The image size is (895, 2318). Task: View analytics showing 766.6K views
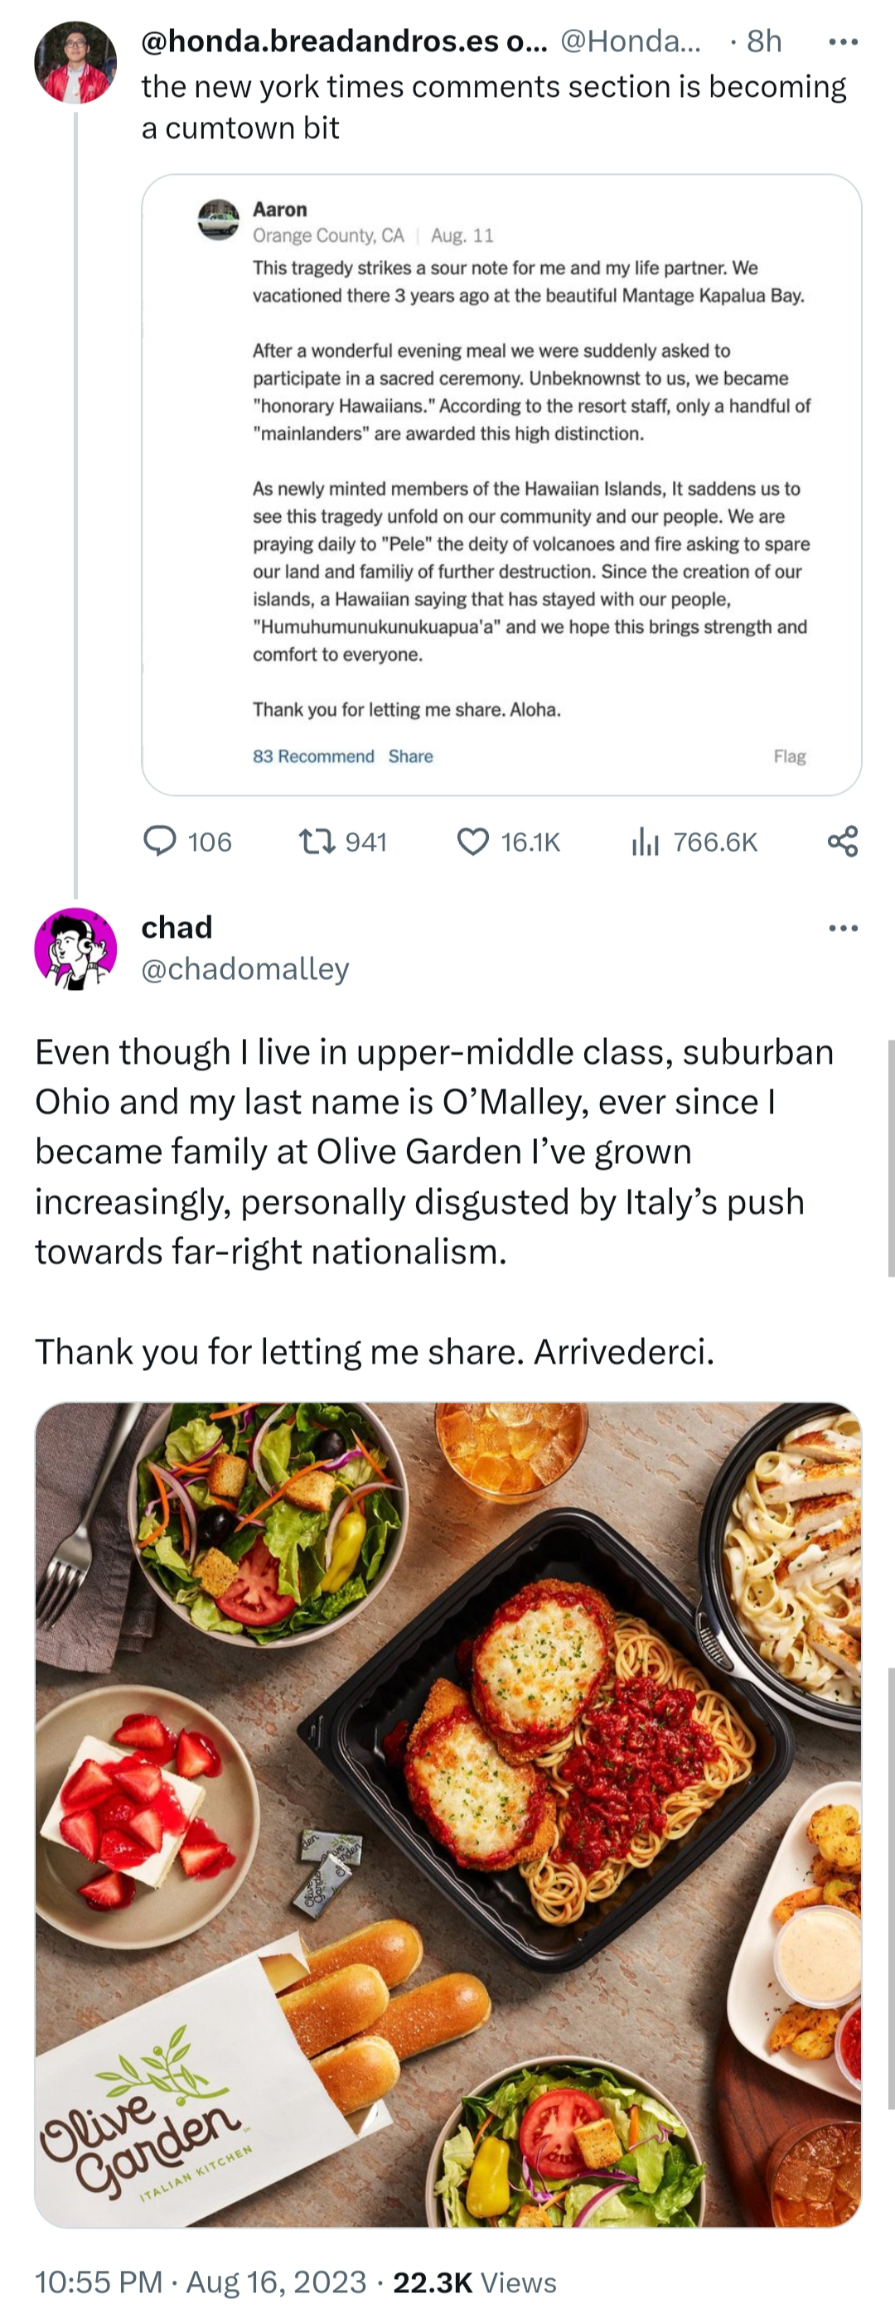pyautogui.click(x=646, y=842)
